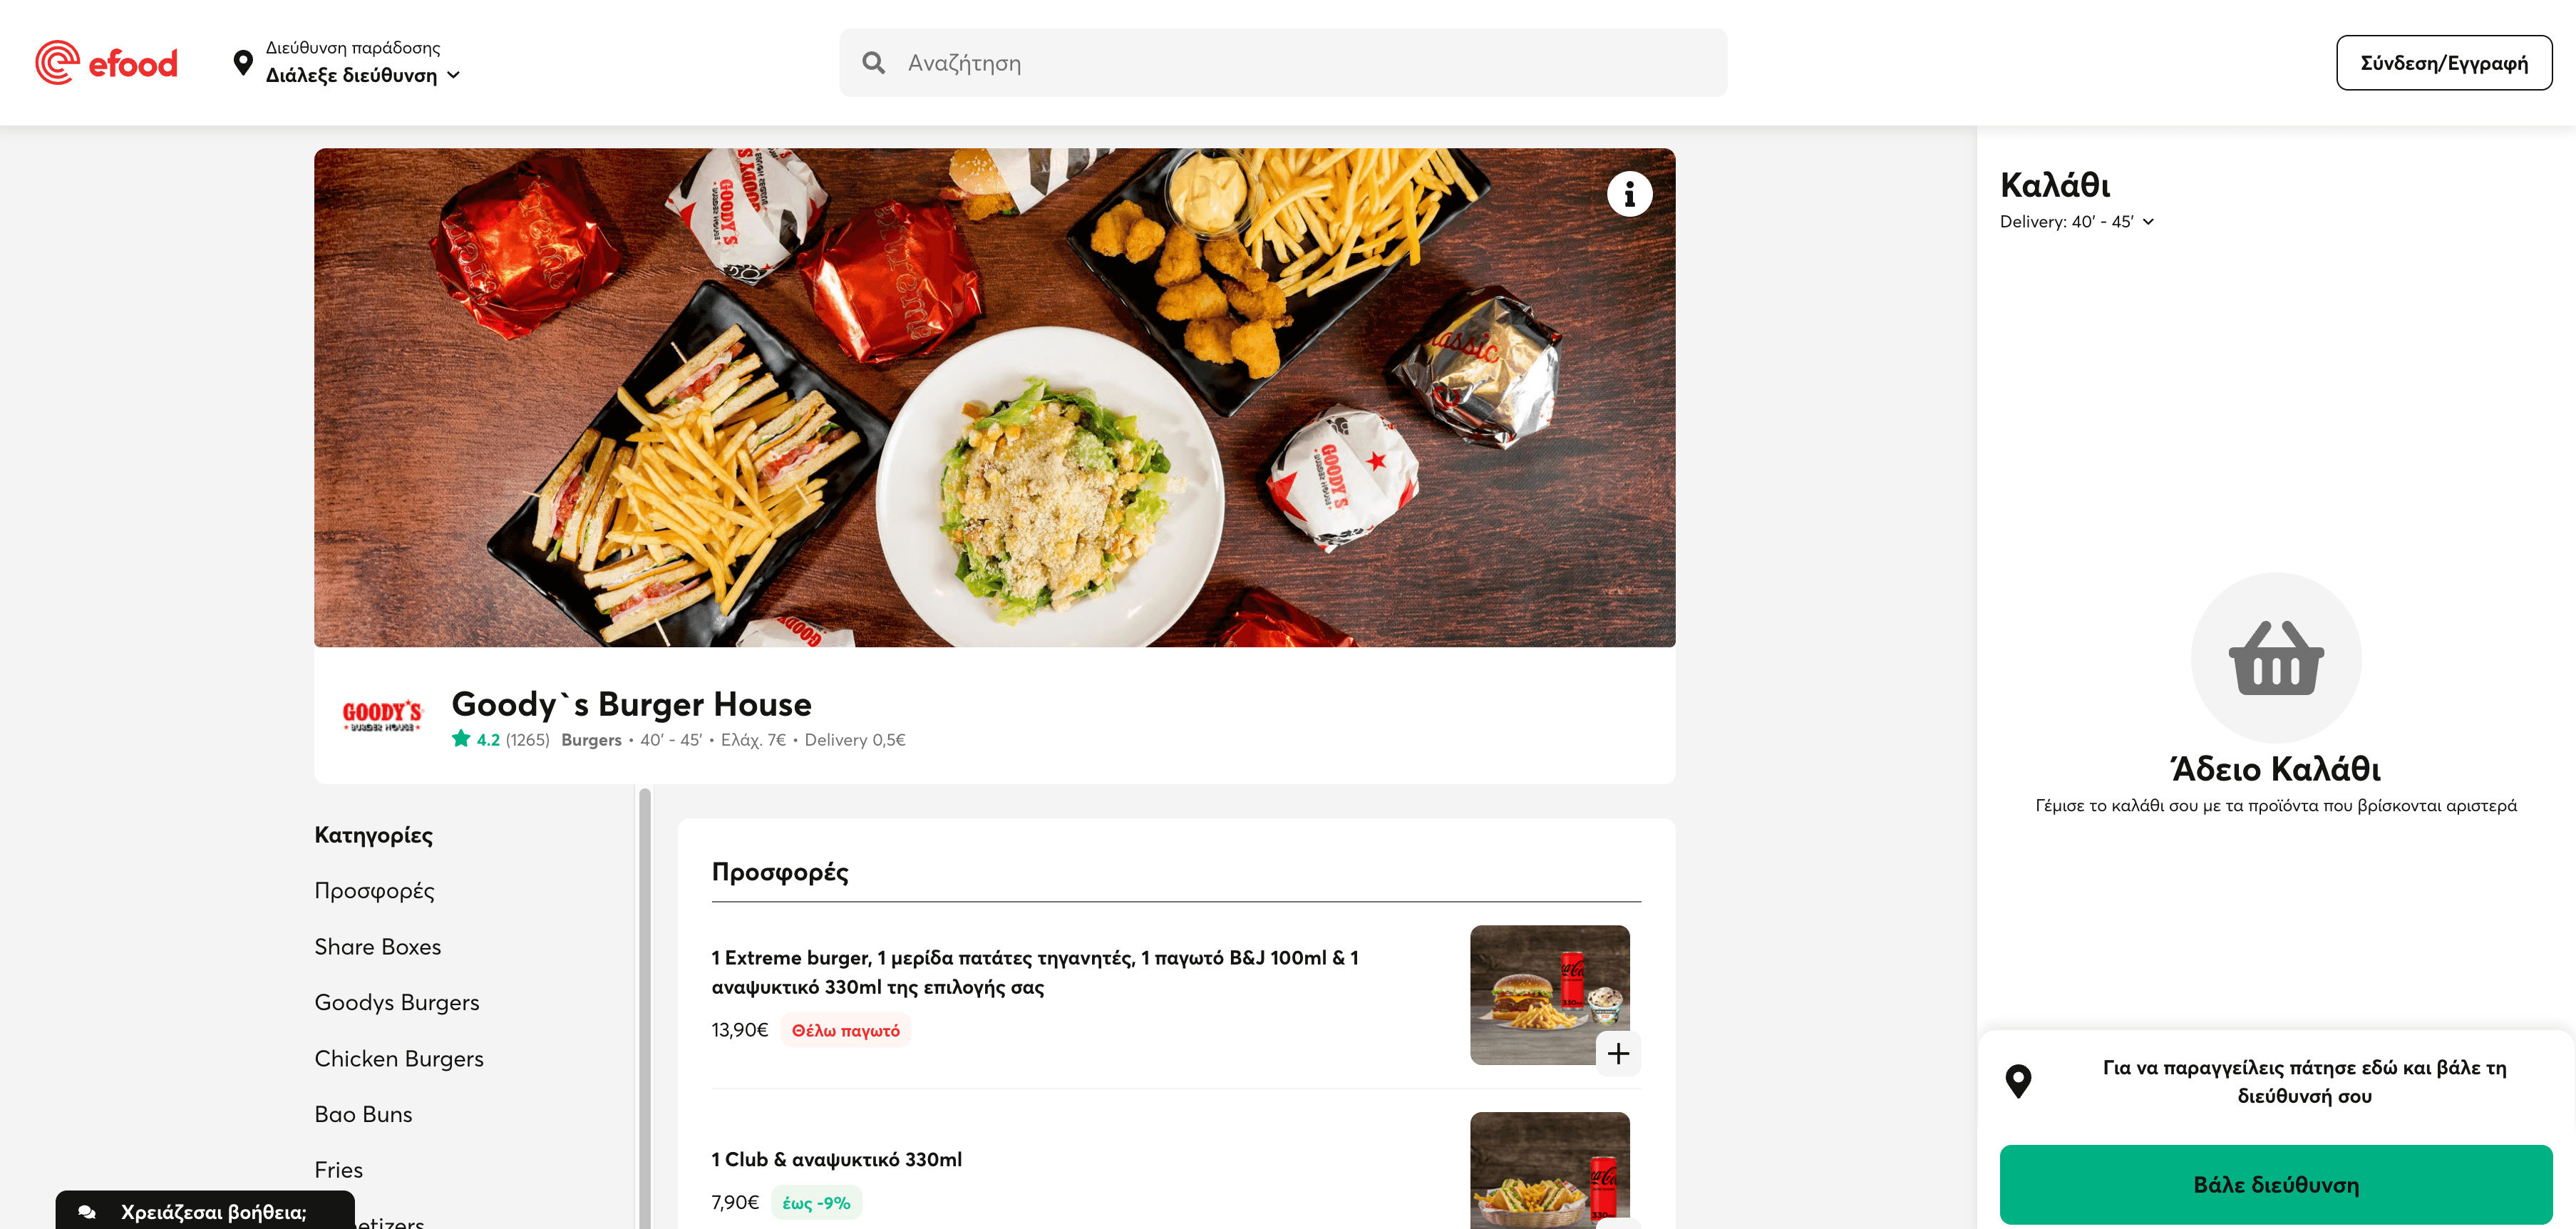Click the search magnifier icon
2576x1229 pixels.
[x=873, y=63]
